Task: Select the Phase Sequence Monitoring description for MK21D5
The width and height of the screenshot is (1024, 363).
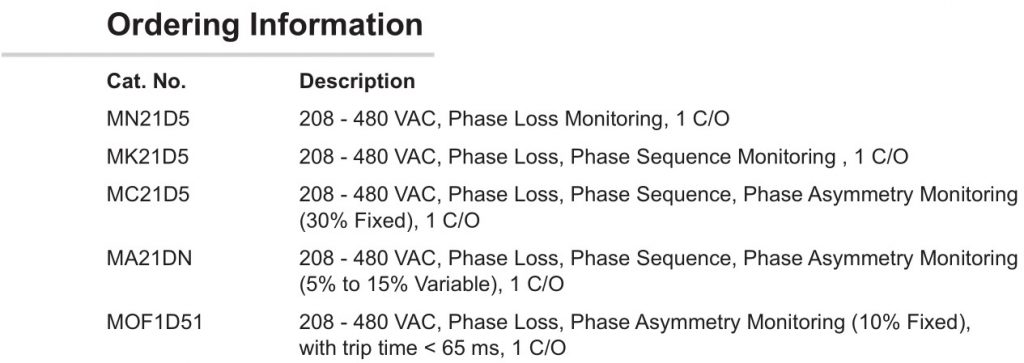Action: (x=603, y=157)
